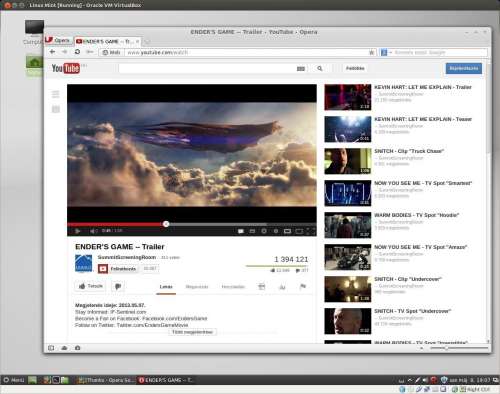
Task: Submit search with the magnifier button
Action: point(320,68)
